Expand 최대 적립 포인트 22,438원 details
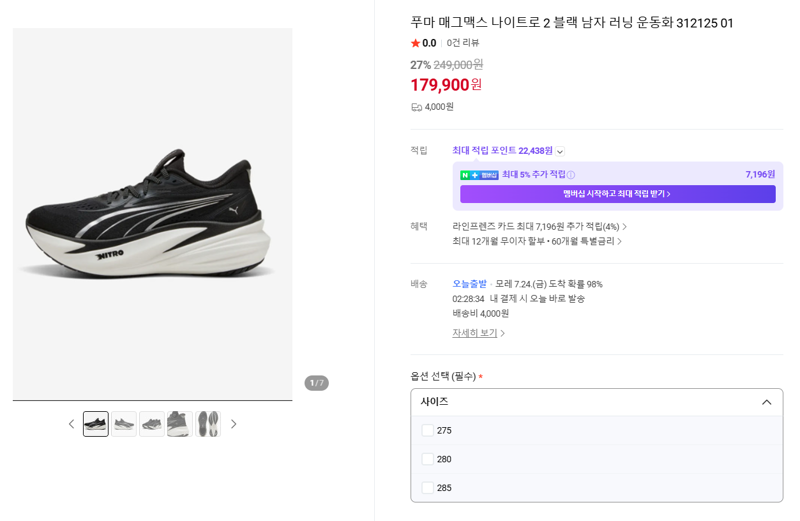Image resolution: width=800 pixels, height=521 pixels. tap(560, 152)
